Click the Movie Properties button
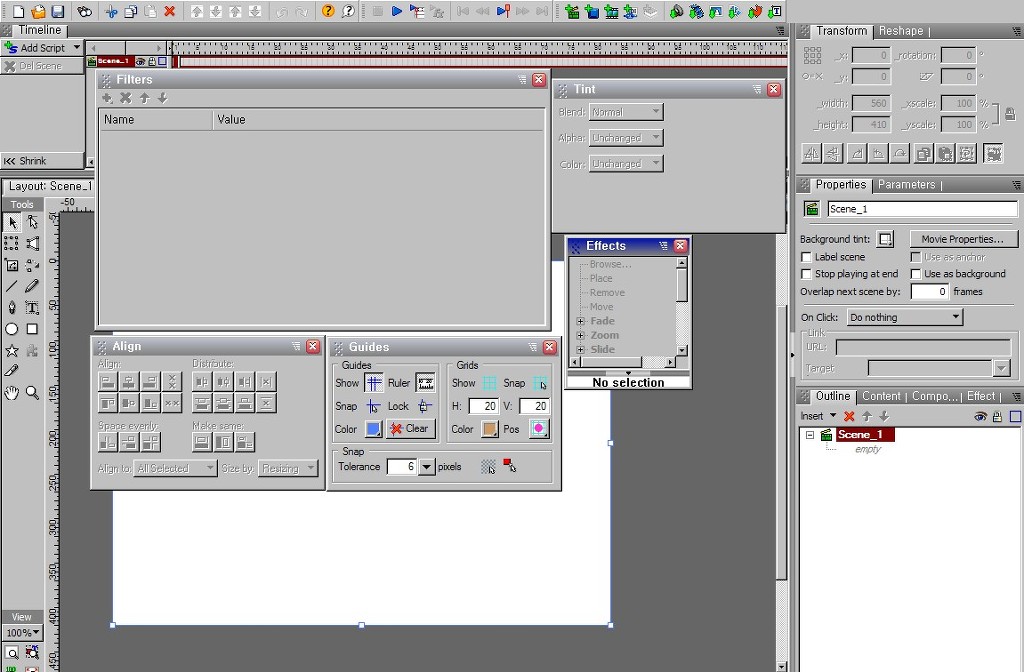Image resolution: width=1024 pixels, height=672 pixels. [962, 239]
